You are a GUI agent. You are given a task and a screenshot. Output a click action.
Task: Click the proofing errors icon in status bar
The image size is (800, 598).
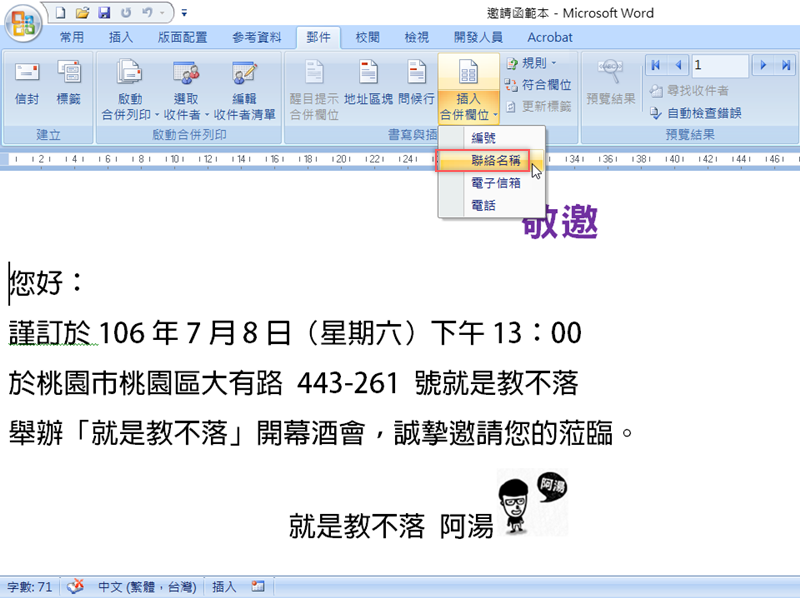pos(76,587)
